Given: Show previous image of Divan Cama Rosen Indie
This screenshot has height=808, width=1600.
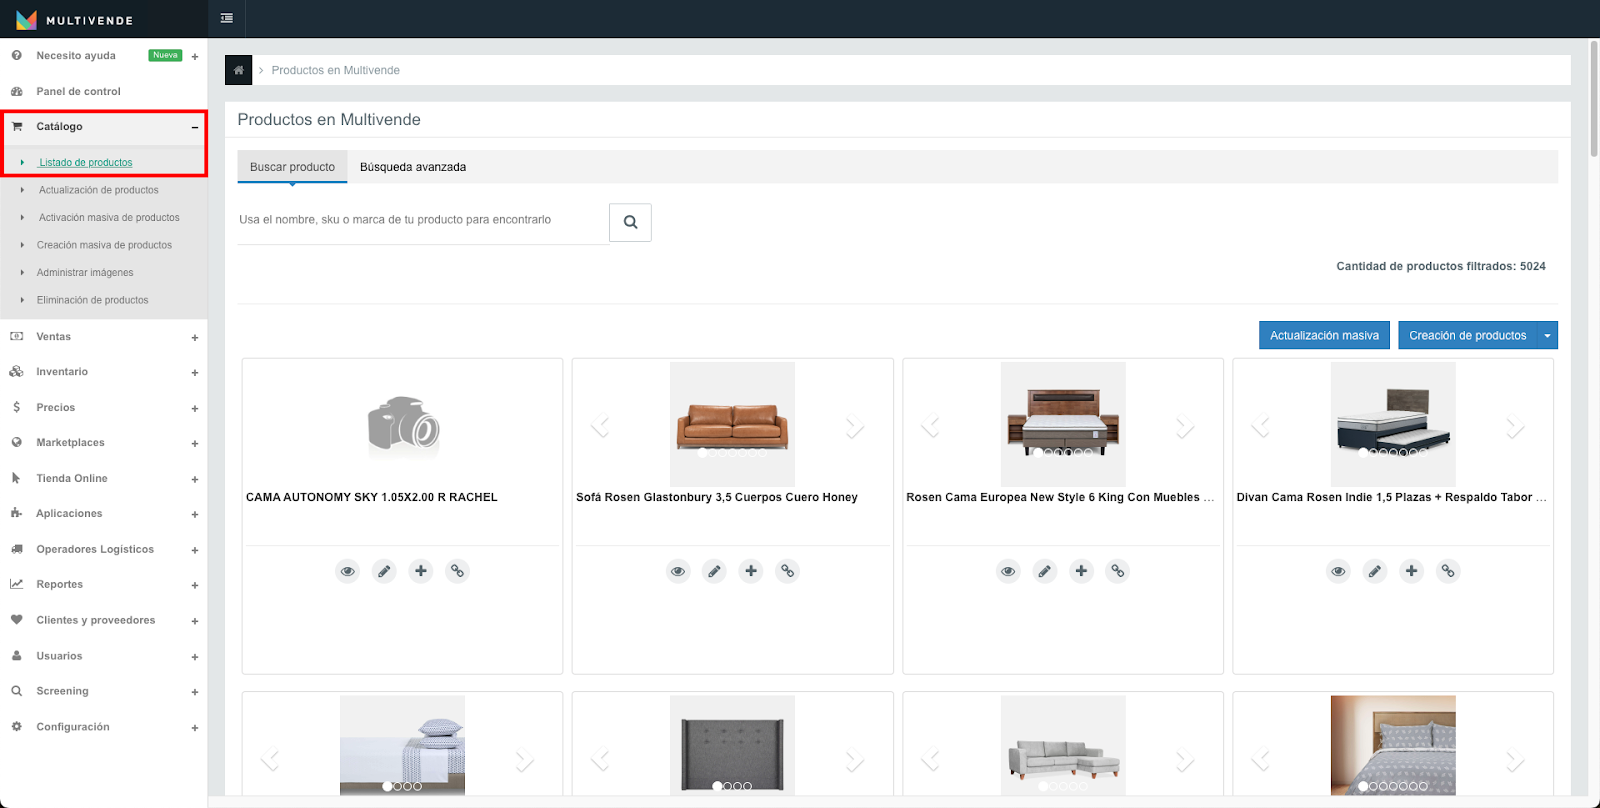Looking at the screenshot, I should coord(1261,427).
